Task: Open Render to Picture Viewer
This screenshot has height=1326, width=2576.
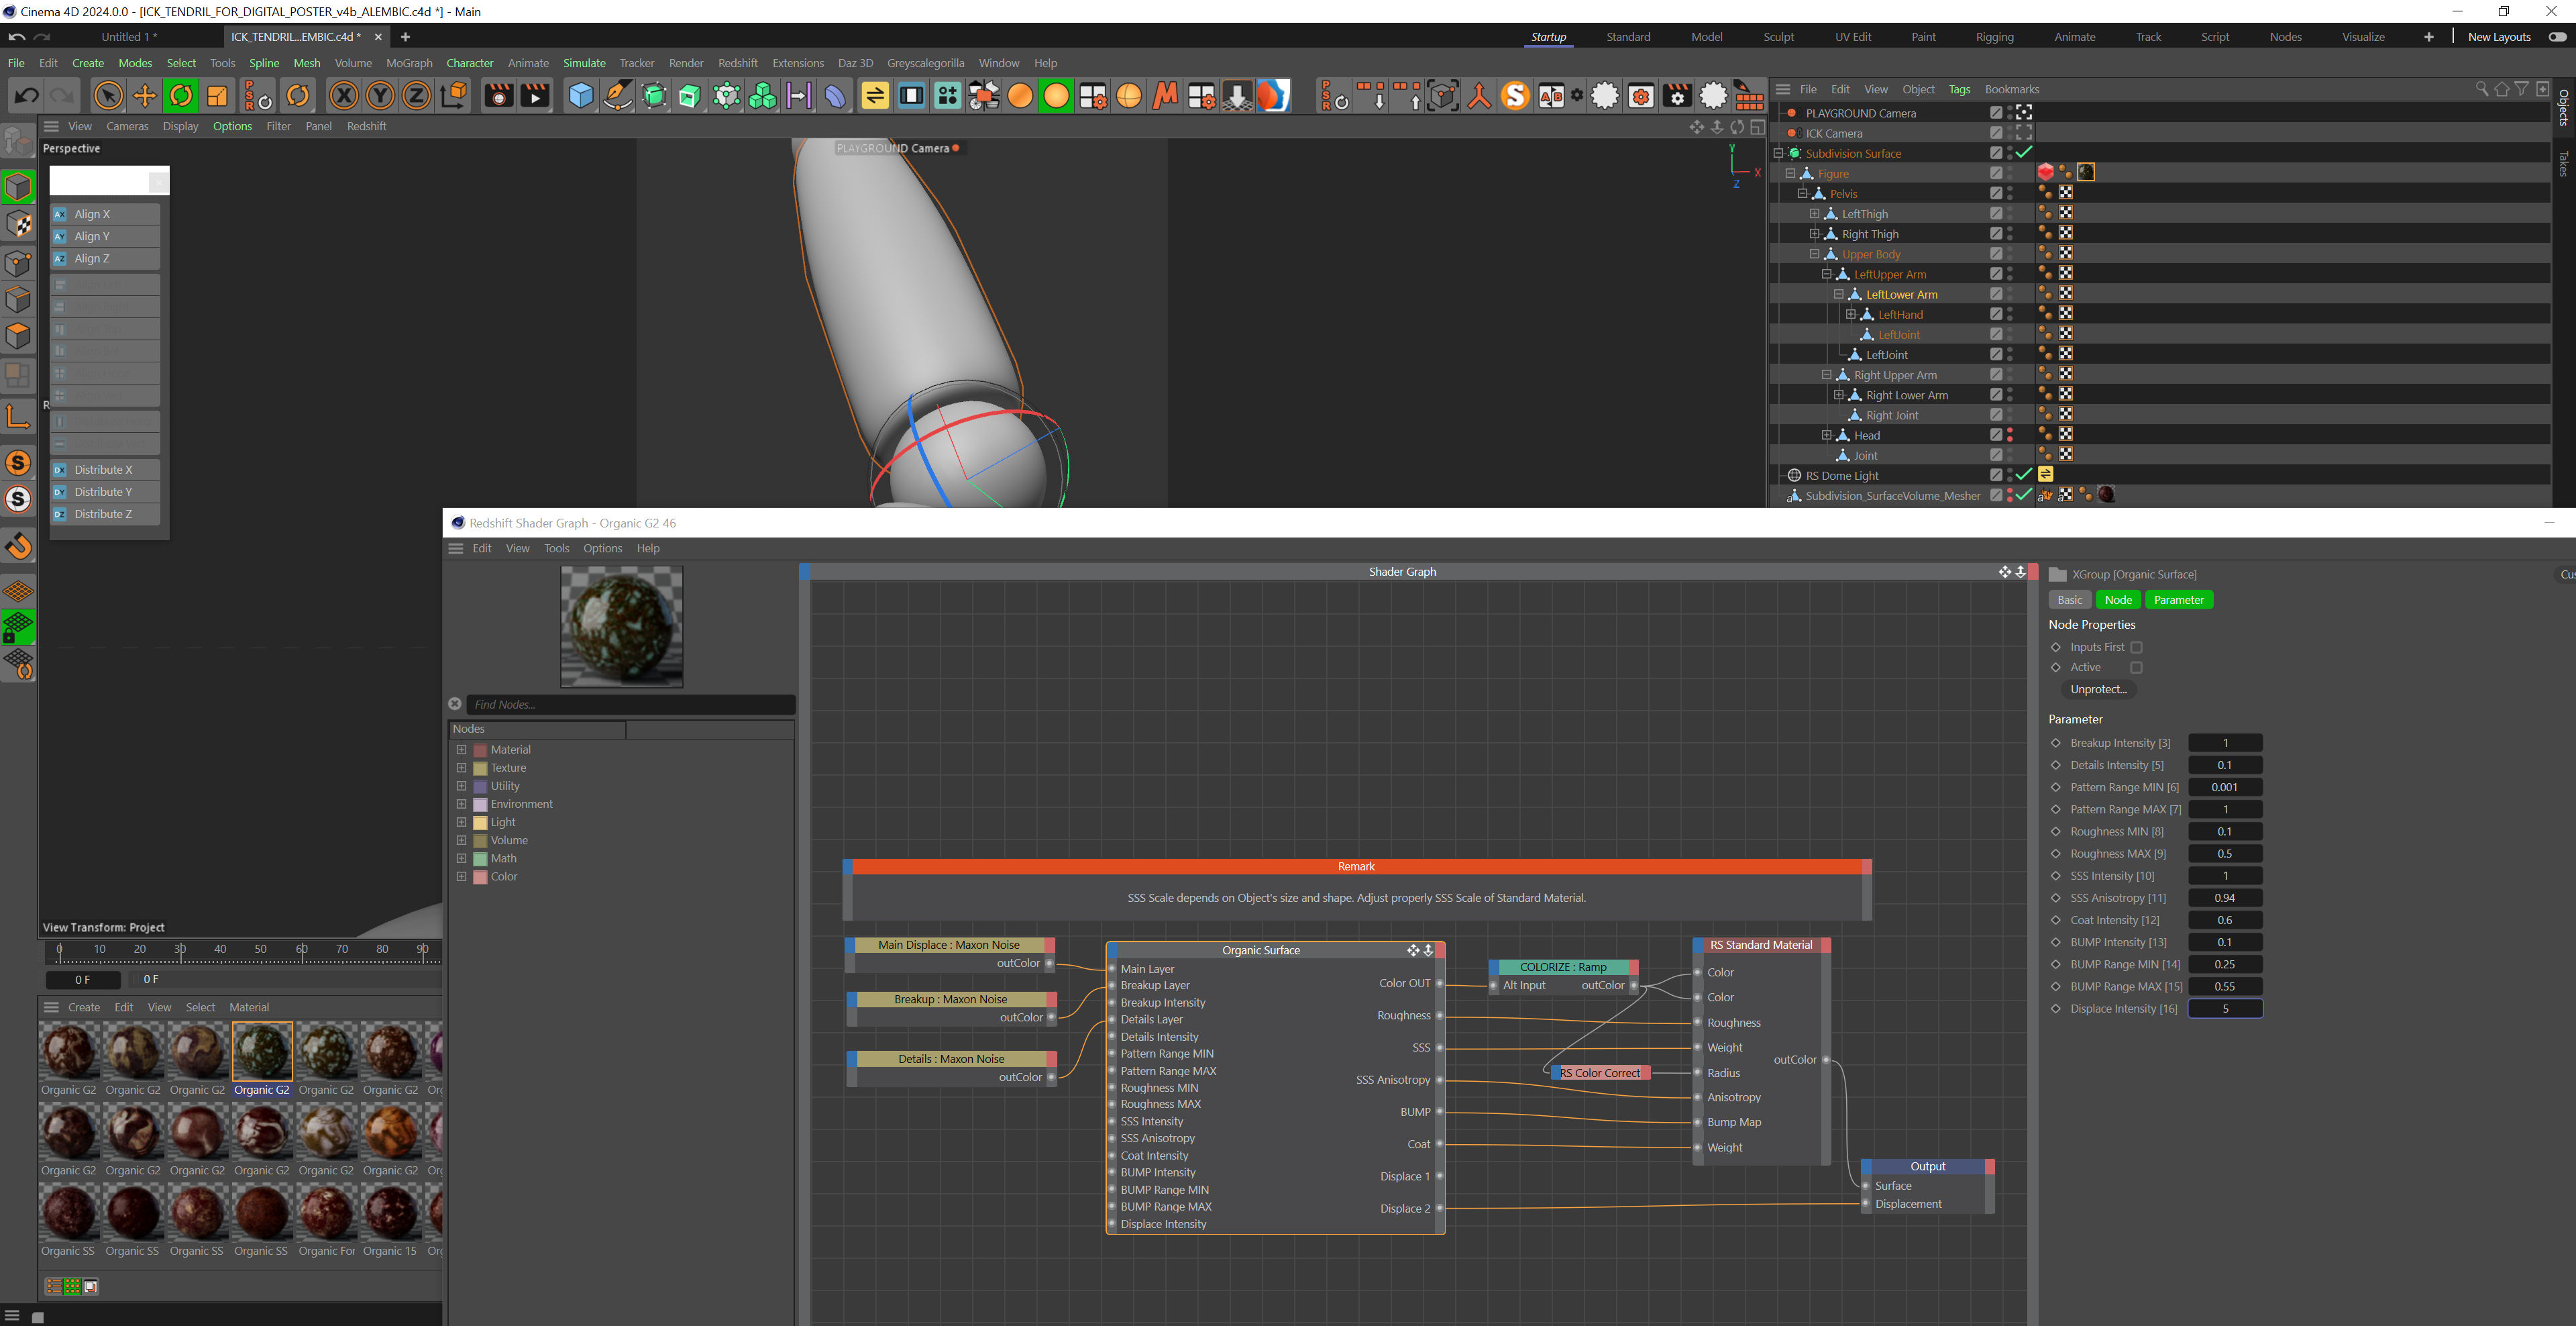Action: tap(535, 96)
